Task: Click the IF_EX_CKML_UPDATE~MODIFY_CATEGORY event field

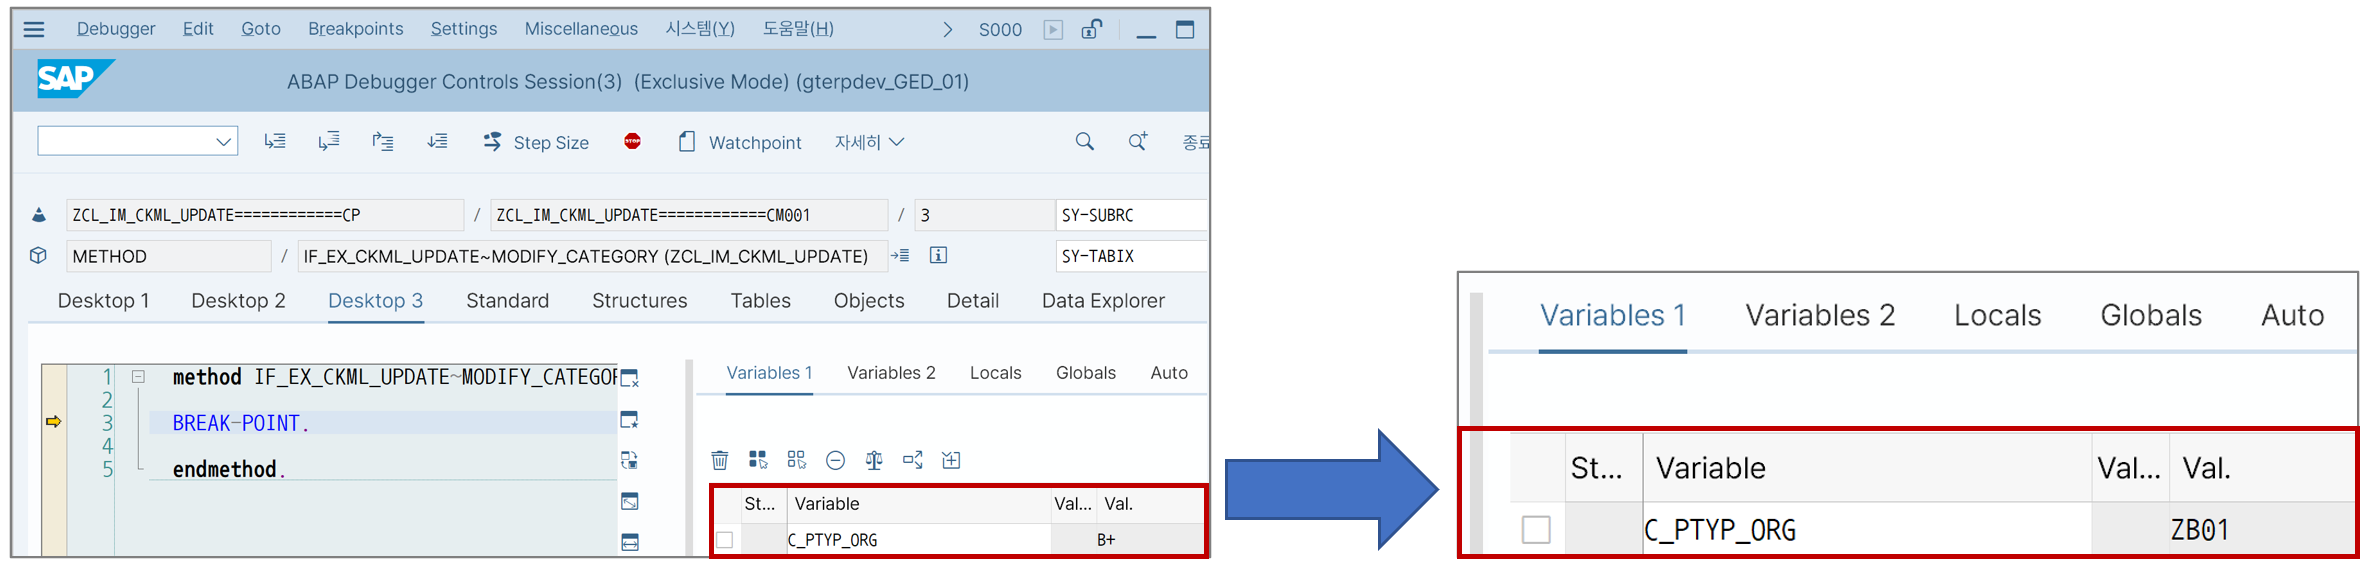Action: pos(592,256)
